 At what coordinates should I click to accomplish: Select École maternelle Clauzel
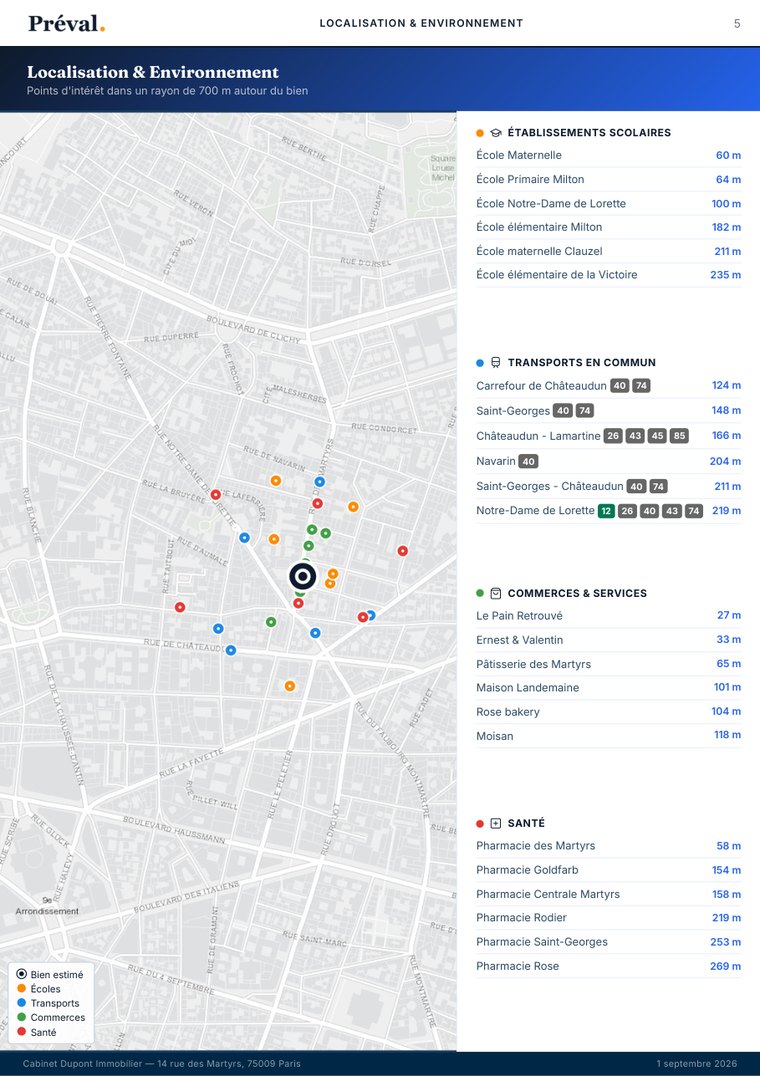[x=608, y=251]
